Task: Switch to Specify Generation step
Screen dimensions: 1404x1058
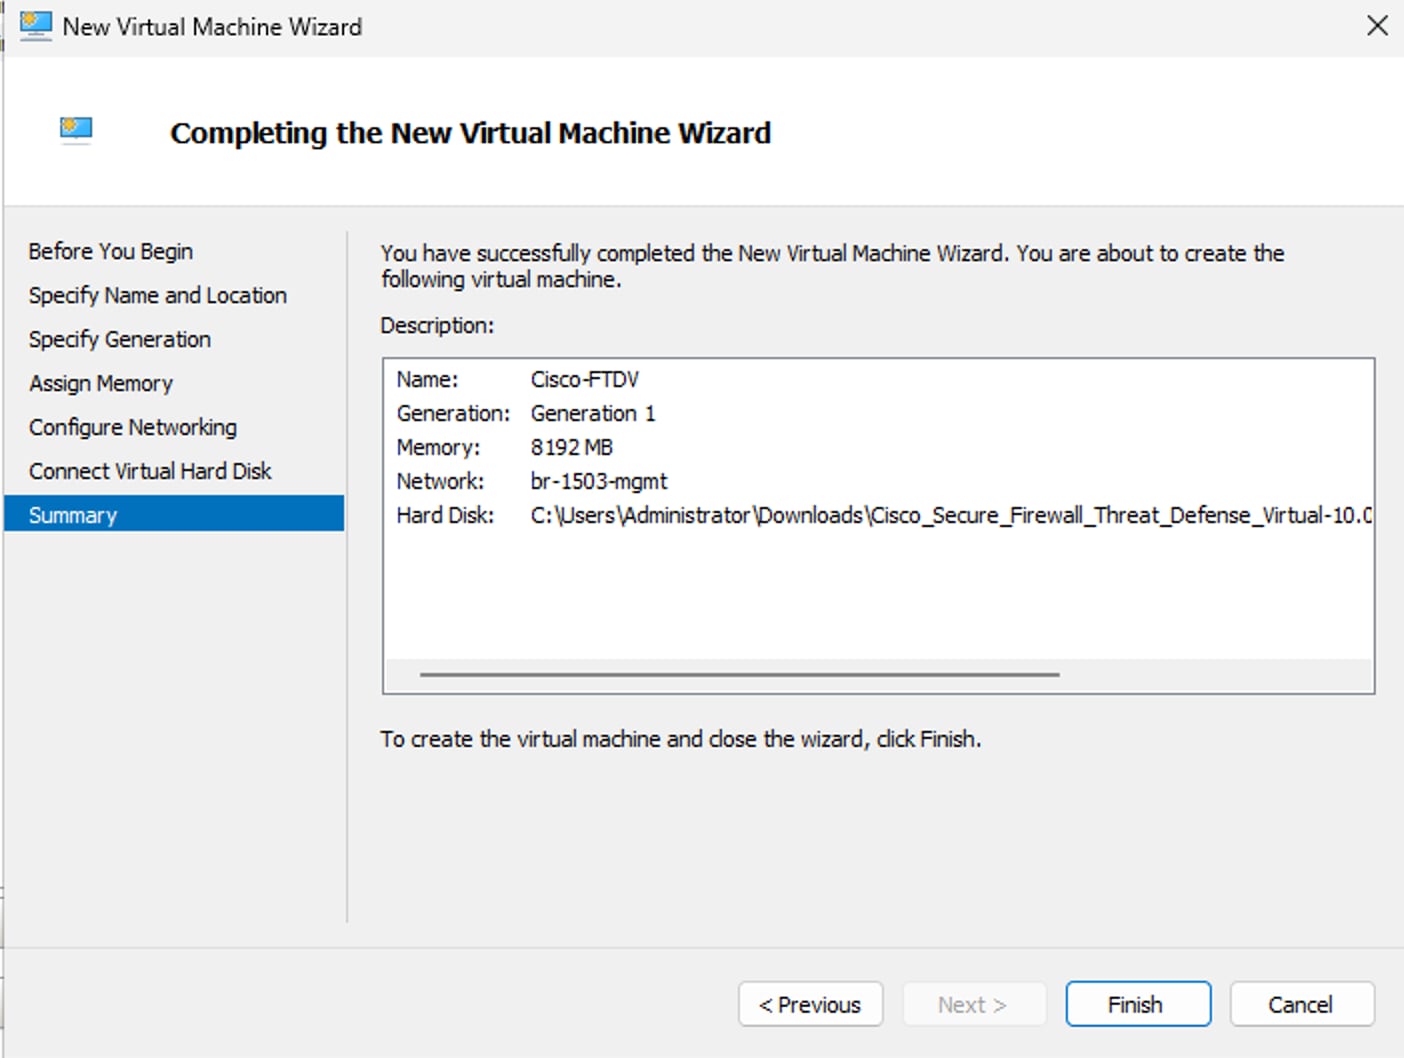Action: click(120, 339)
